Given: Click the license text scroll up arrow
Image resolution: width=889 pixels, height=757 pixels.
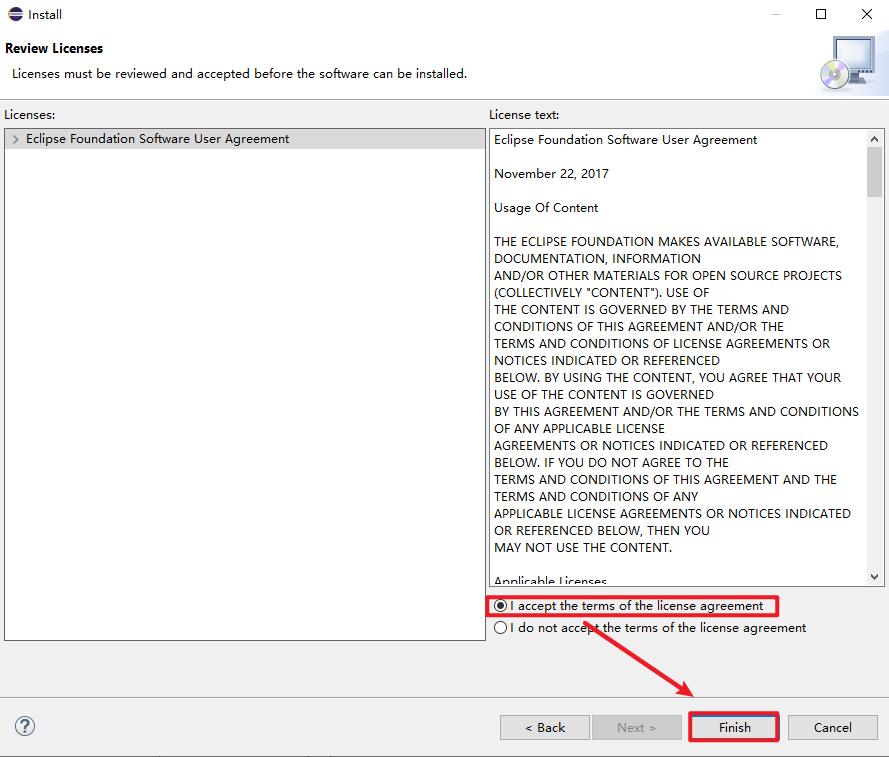Looking at the screenshot, I should click(x=875, y=138).
